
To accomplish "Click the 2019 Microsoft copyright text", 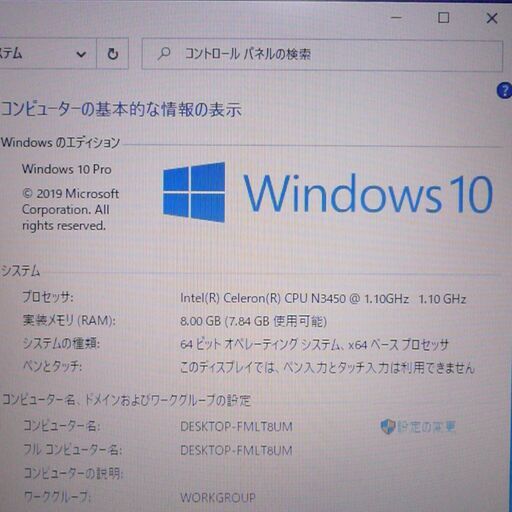I will coord(70,210).
